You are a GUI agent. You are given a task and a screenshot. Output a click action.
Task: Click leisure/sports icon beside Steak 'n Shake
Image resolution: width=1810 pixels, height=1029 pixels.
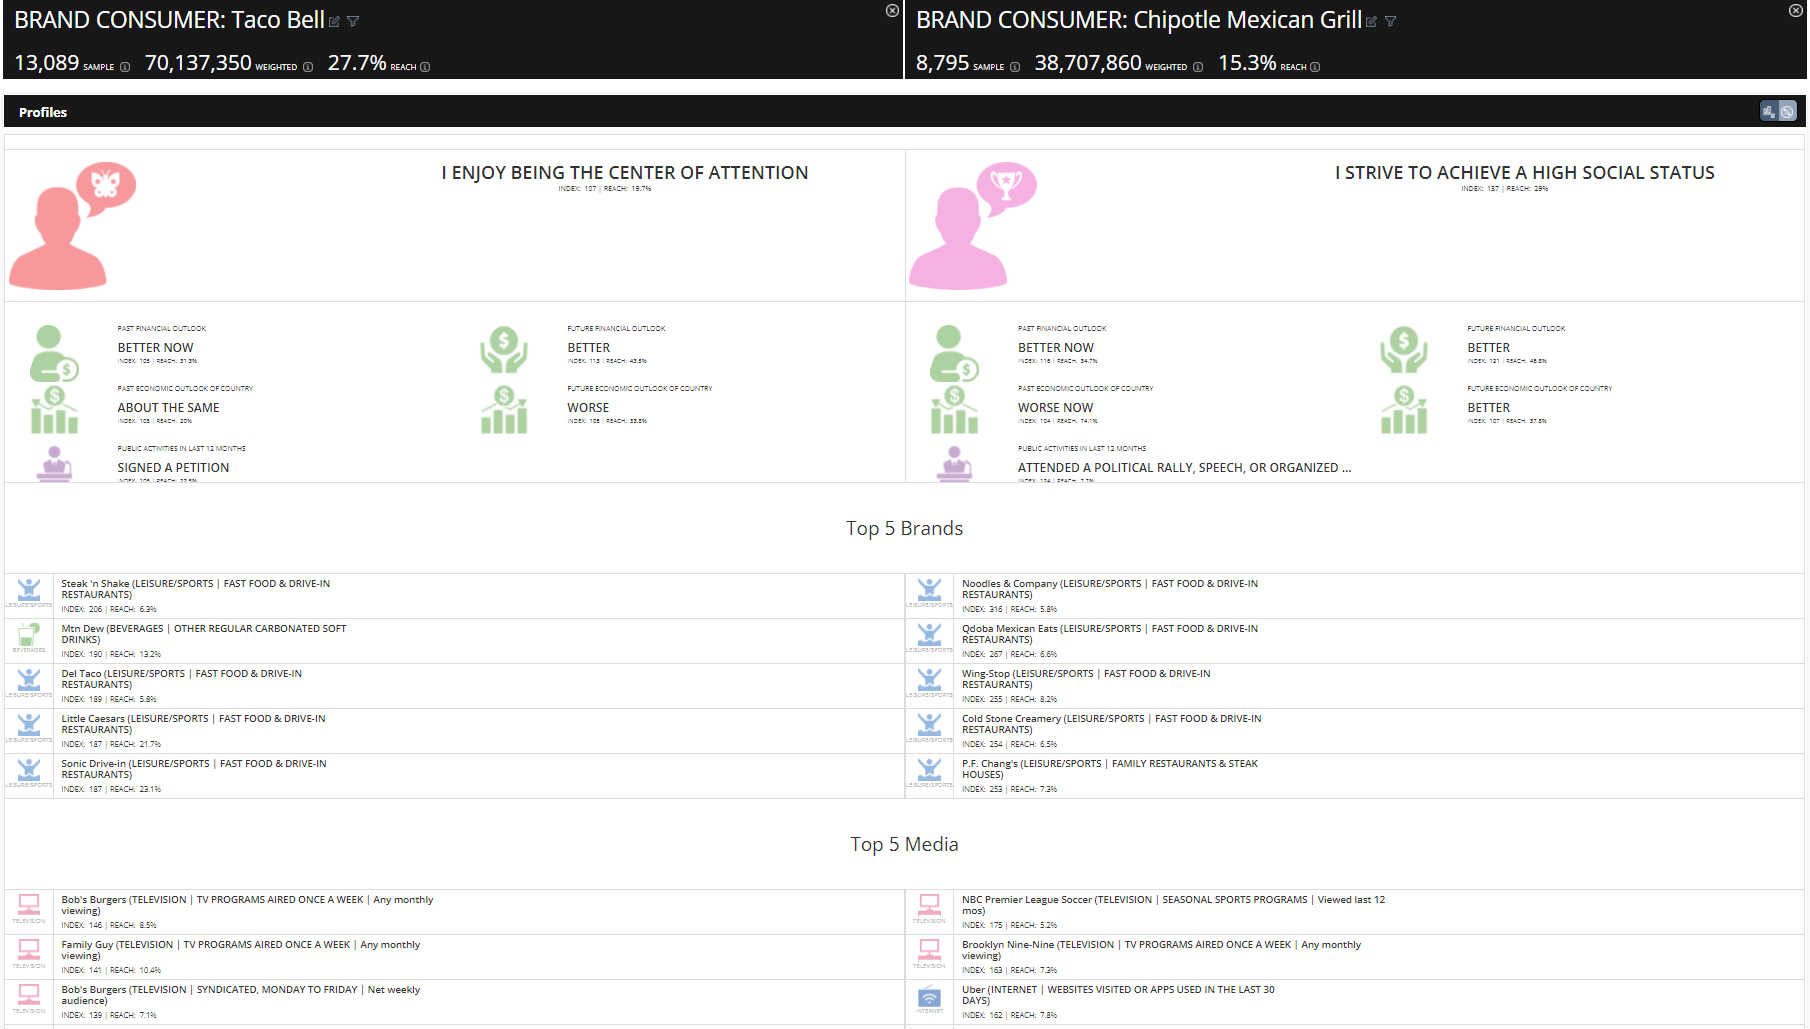pyautogui.click(x=29, y=589)
